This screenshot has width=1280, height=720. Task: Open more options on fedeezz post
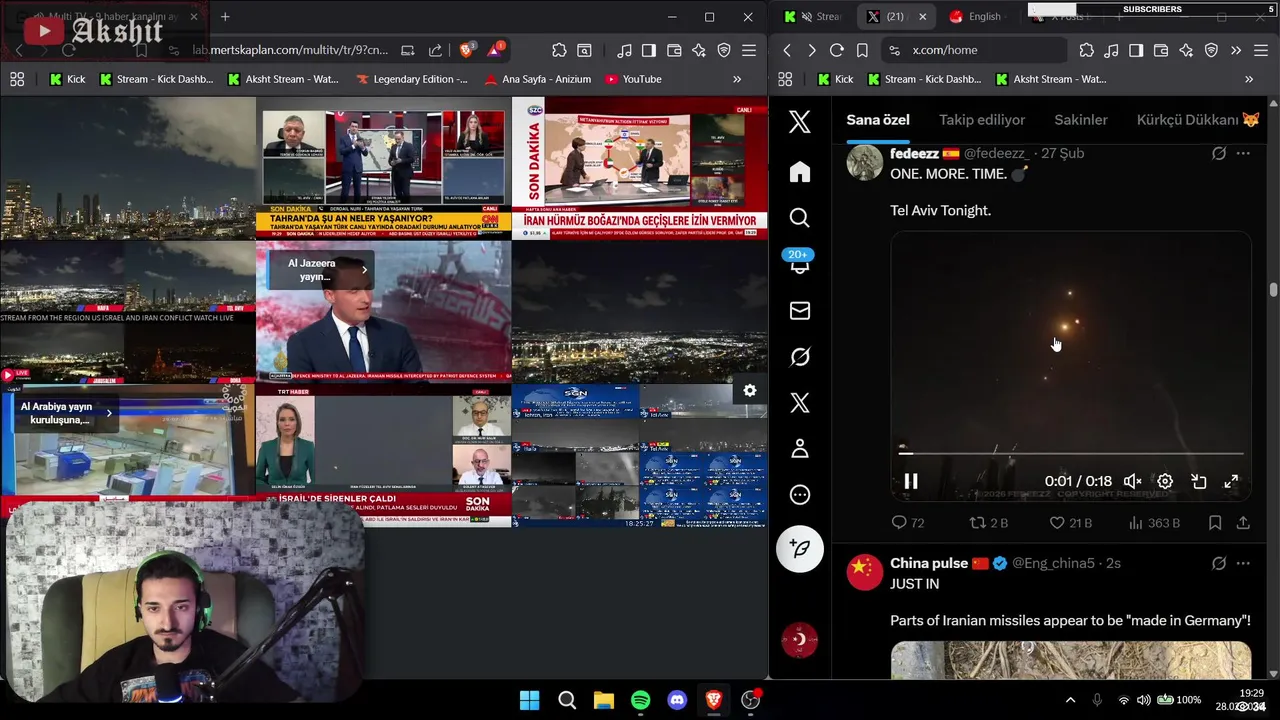pos(1243,153)
